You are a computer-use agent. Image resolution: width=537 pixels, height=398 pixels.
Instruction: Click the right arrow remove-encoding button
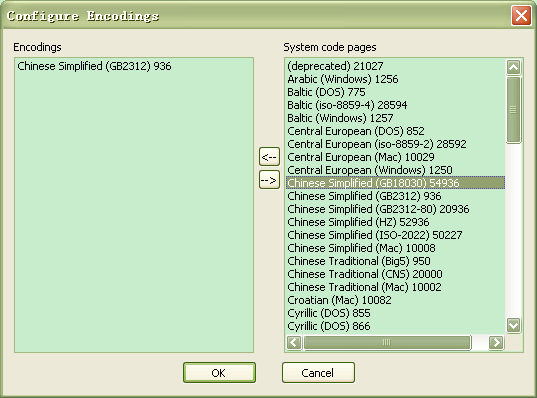point(269,180)
